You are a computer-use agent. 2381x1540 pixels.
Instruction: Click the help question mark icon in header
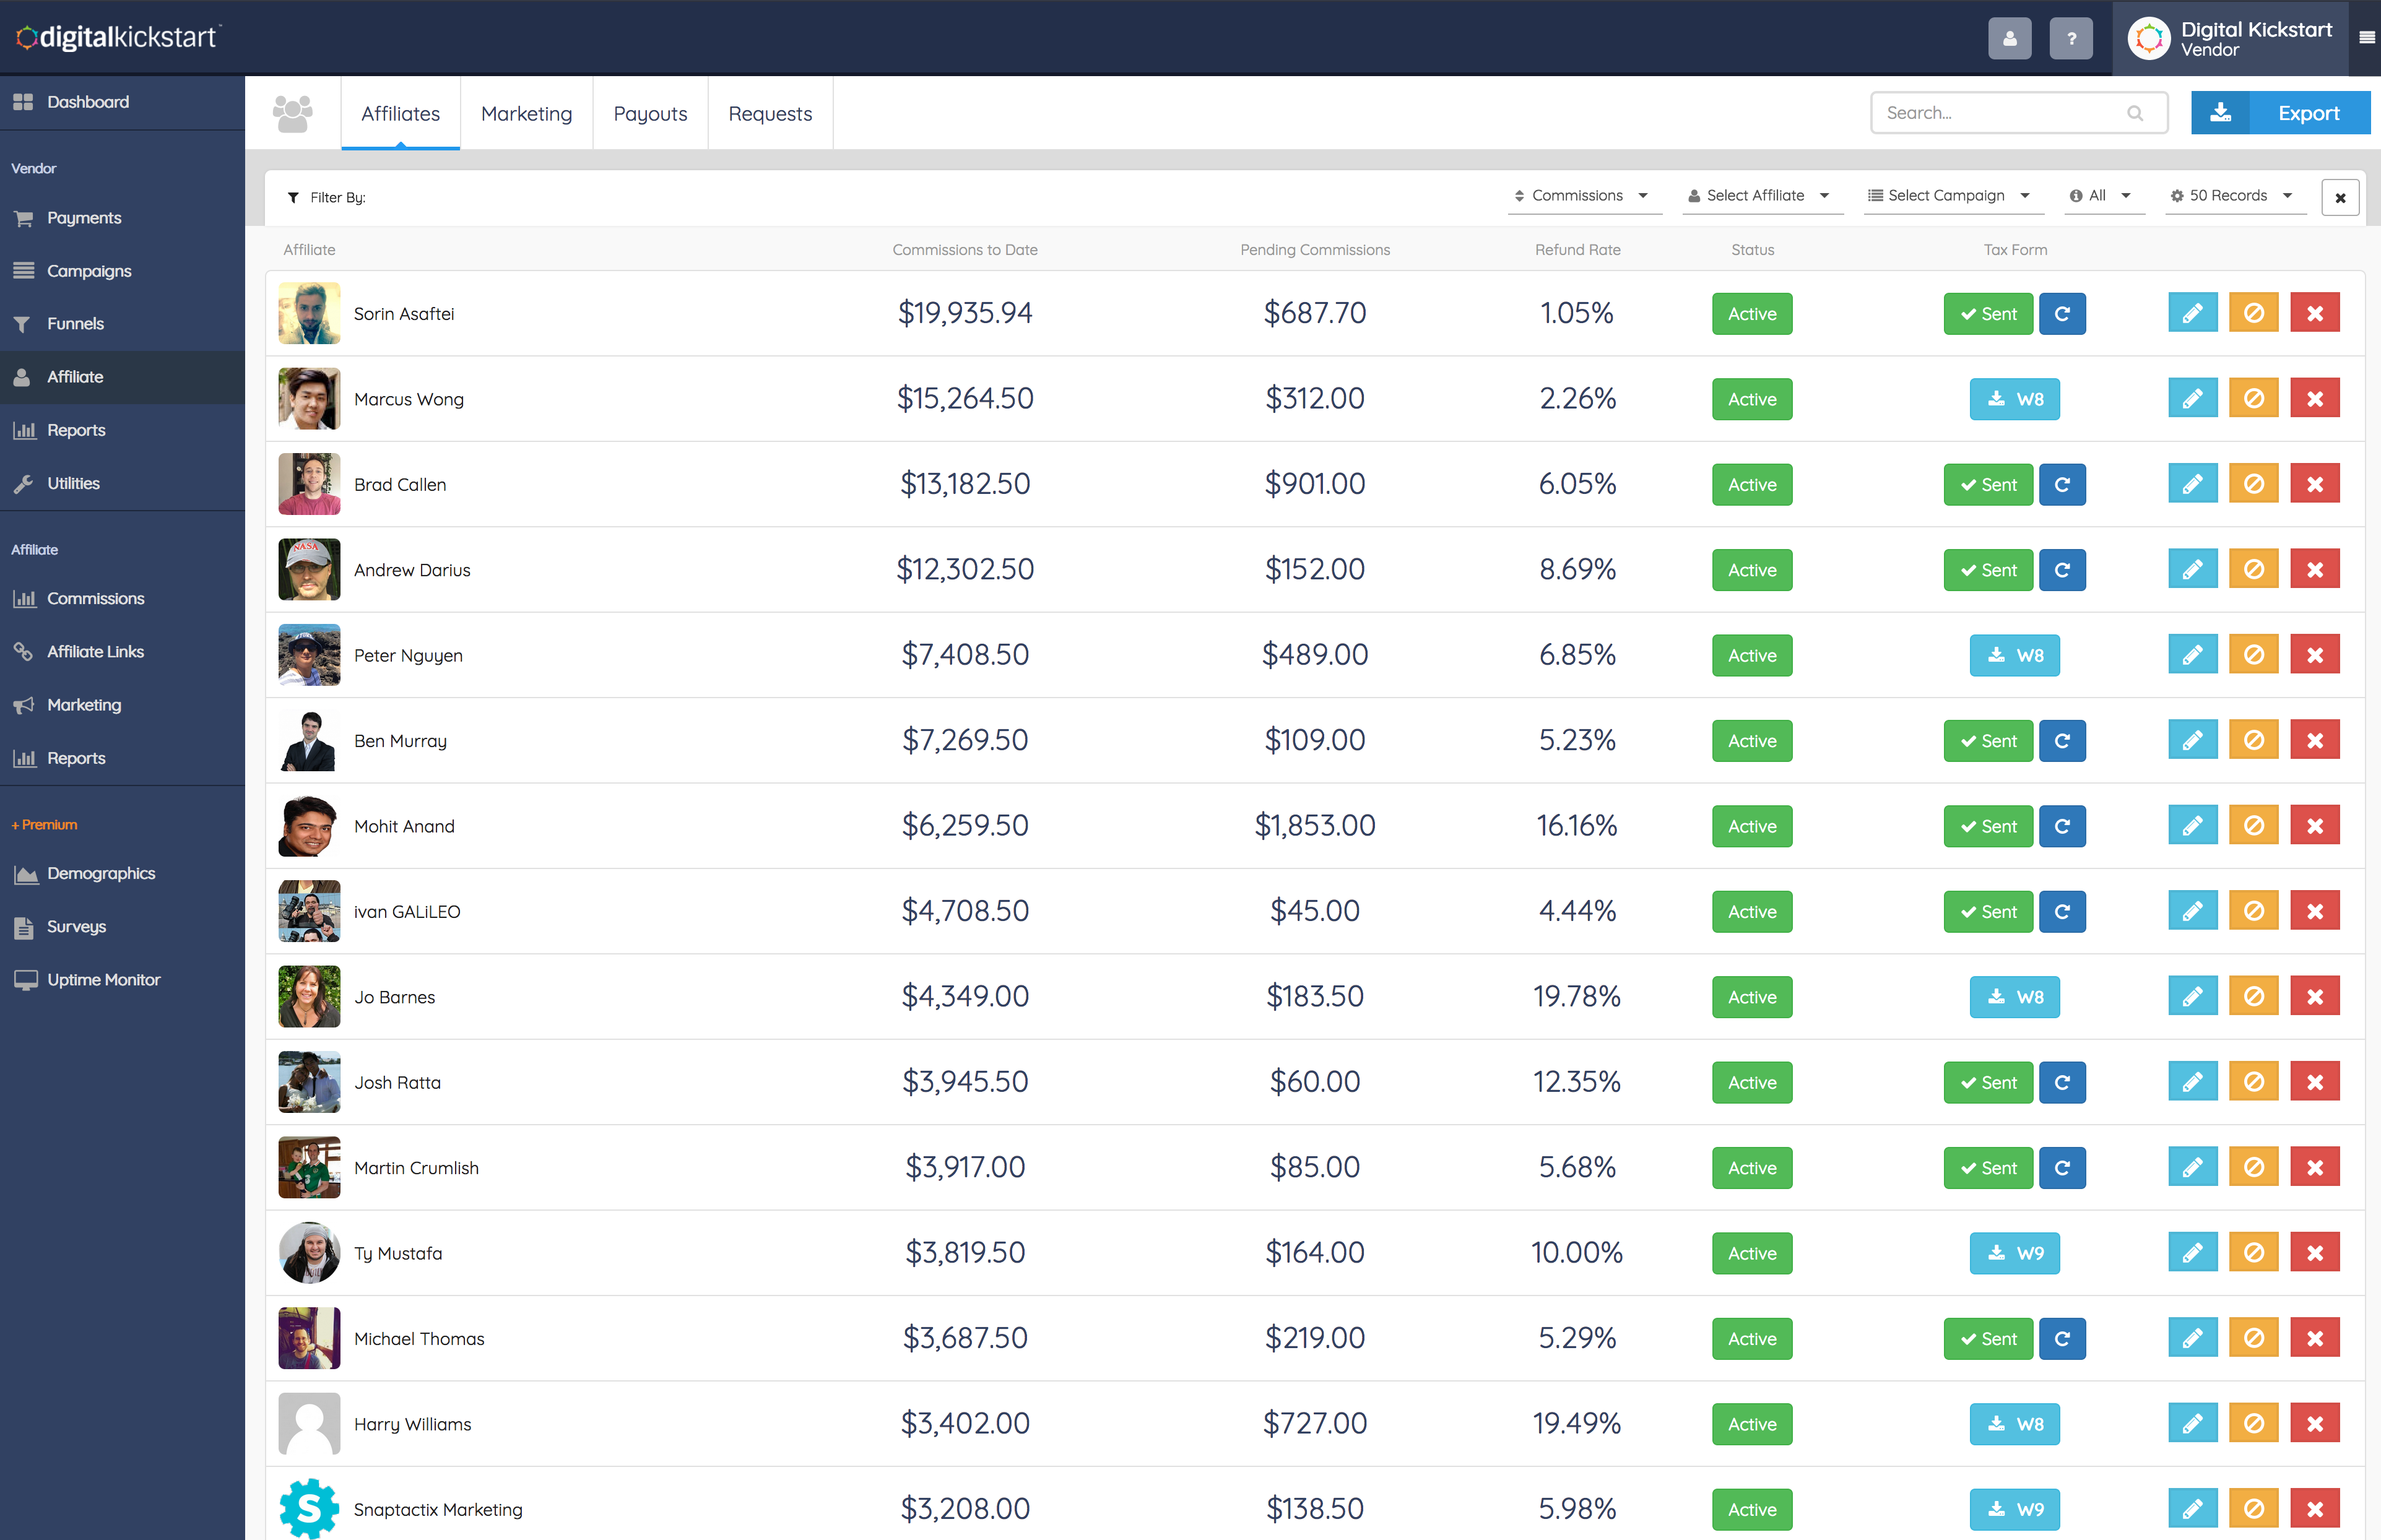(x=2071, y=39)
